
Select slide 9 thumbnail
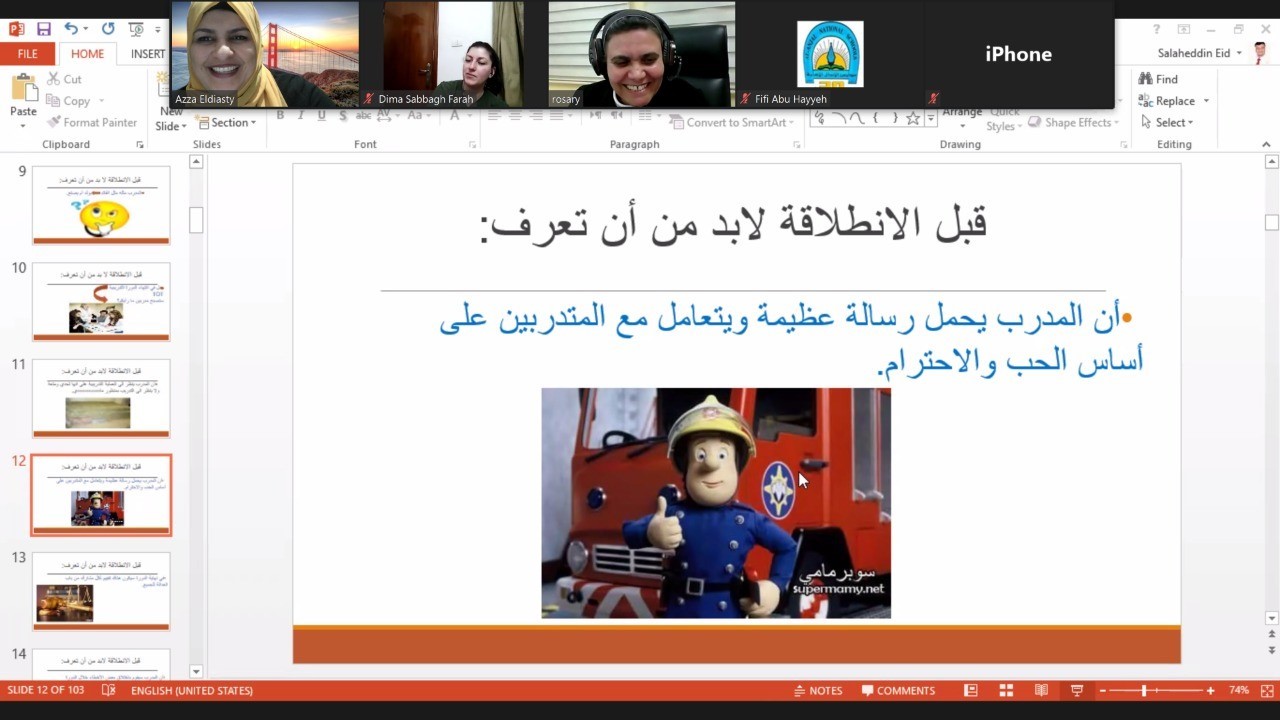(101, 205)
